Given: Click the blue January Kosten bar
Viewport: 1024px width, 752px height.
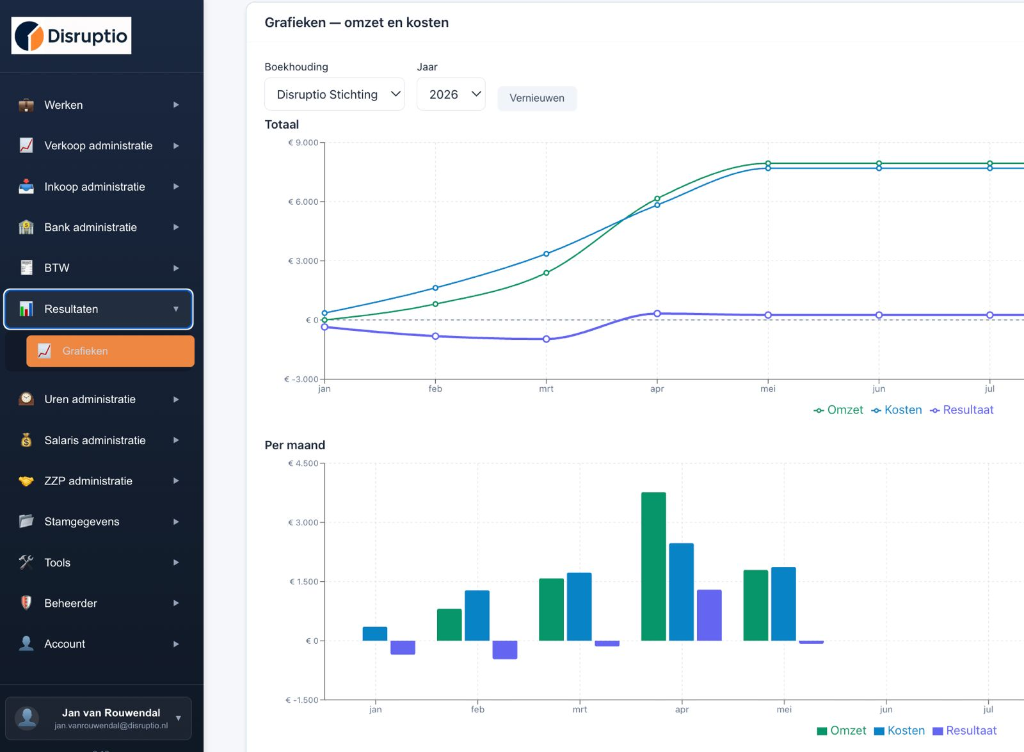Looking at the screenshot, I should tap(375, 633).
